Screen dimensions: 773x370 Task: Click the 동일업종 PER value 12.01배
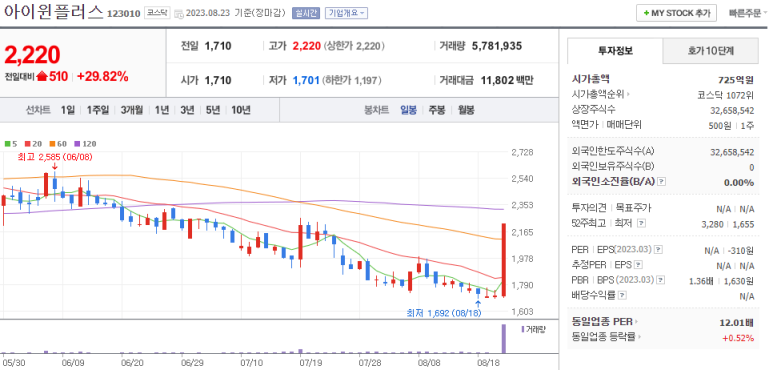click(x=737, y=323)
